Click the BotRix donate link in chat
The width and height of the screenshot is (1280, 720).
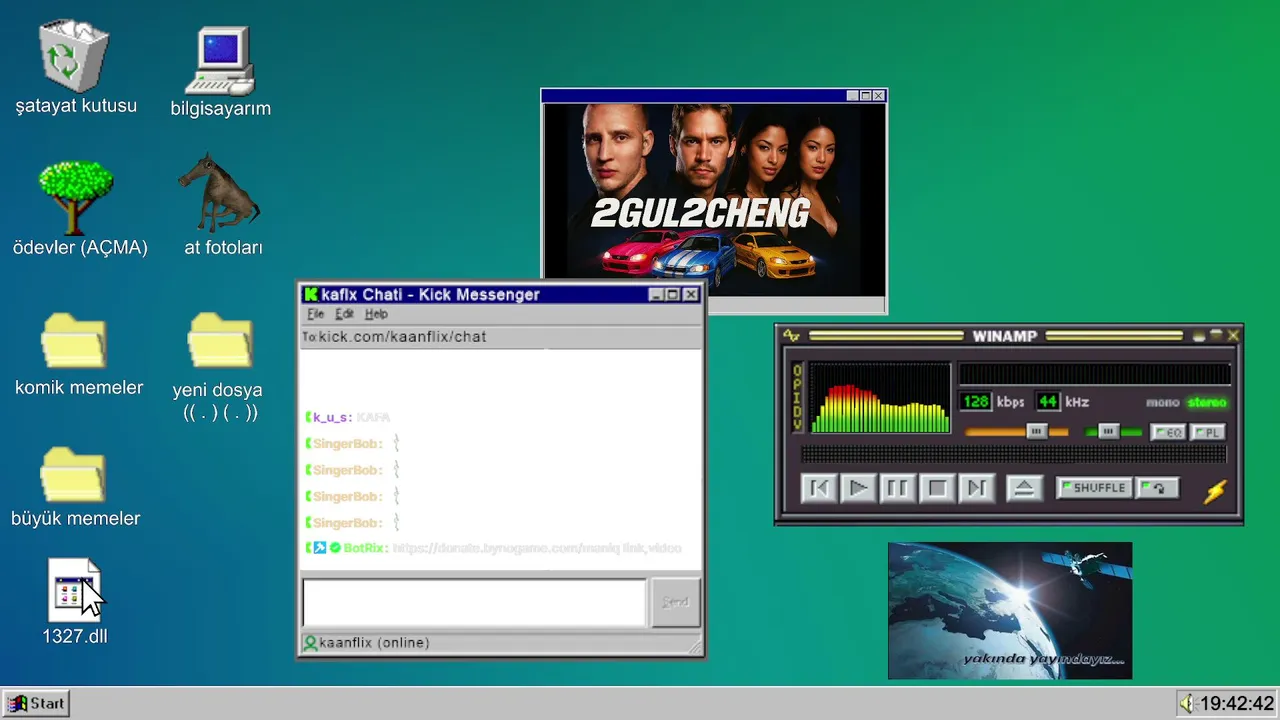[536, 548]
